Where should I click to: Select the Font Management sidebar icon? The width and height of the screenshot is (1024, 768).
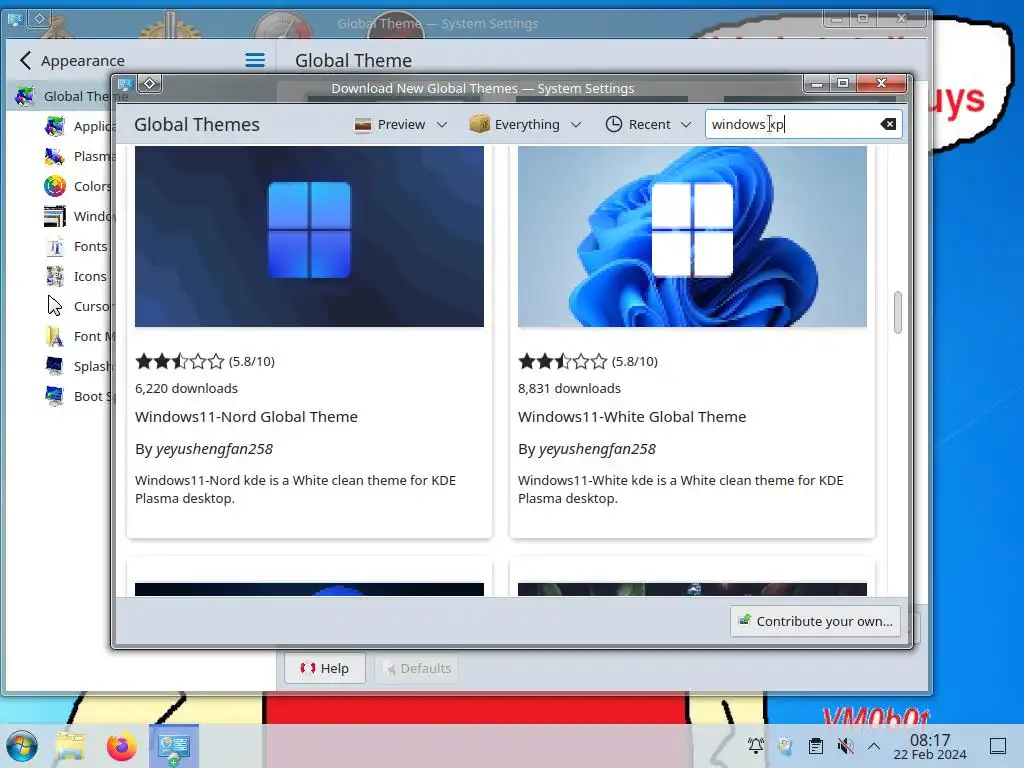[55, 336]
